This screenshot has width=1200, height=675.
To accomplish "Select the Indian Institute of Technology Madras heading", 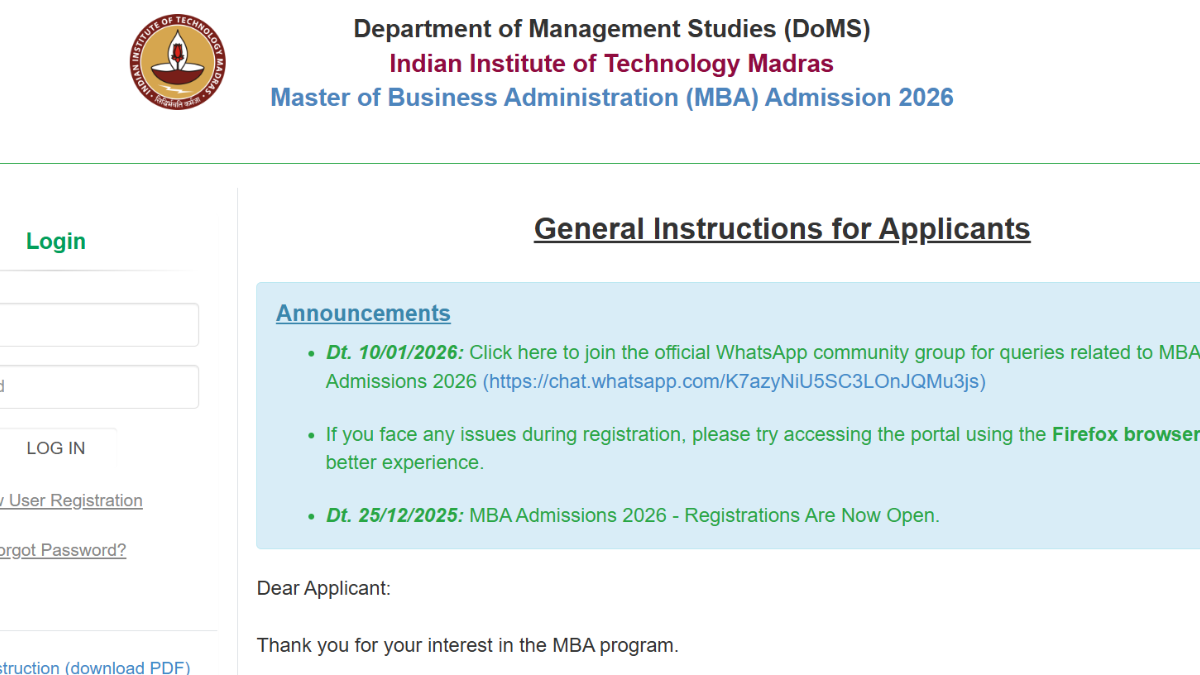I will click(x=611, y=64).
